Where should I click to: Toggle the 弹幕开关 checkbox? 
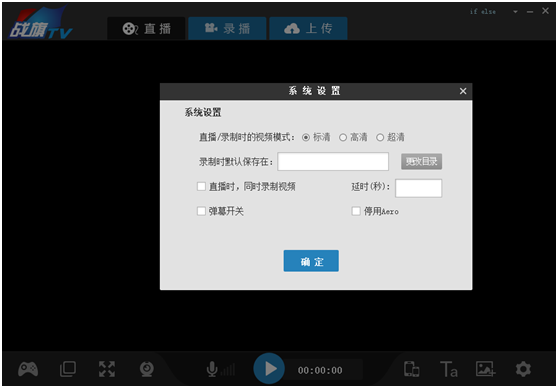201,211
